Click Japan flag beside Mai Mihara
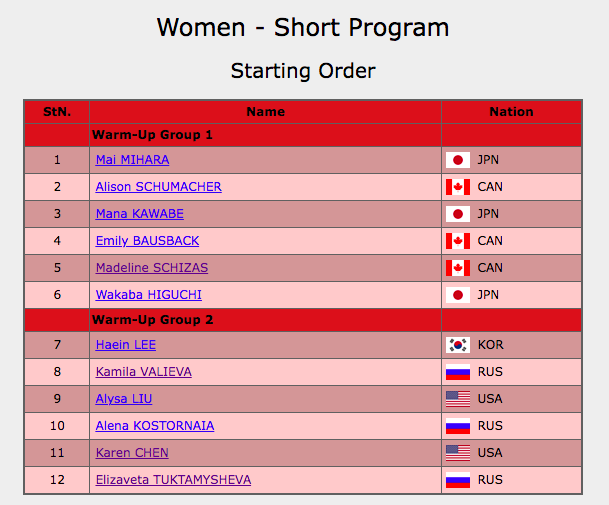 pos(457,160)
